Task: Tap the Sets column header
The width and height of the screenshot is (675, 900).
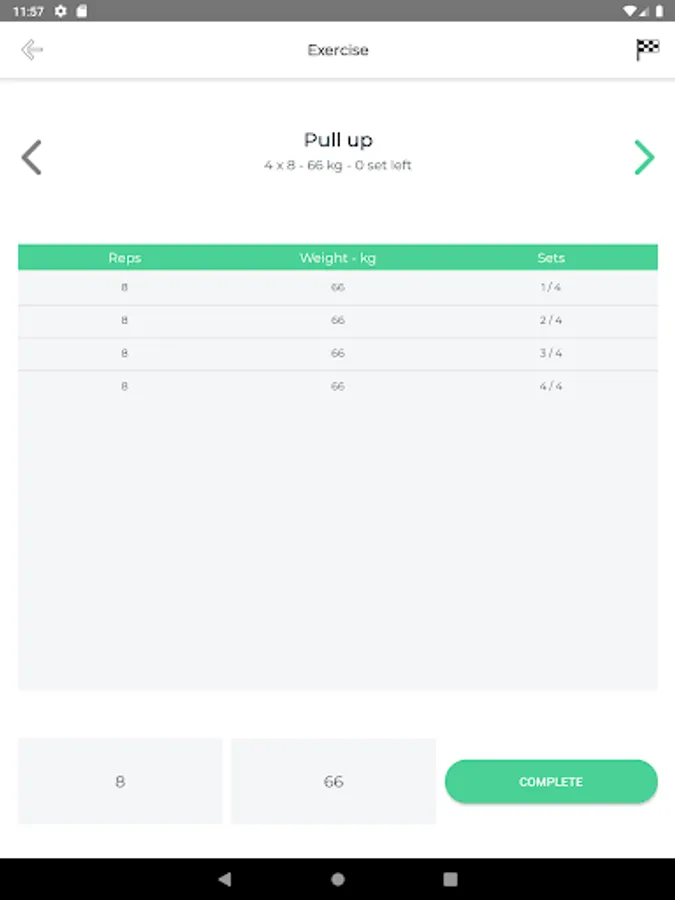Action: pos(551,258)
